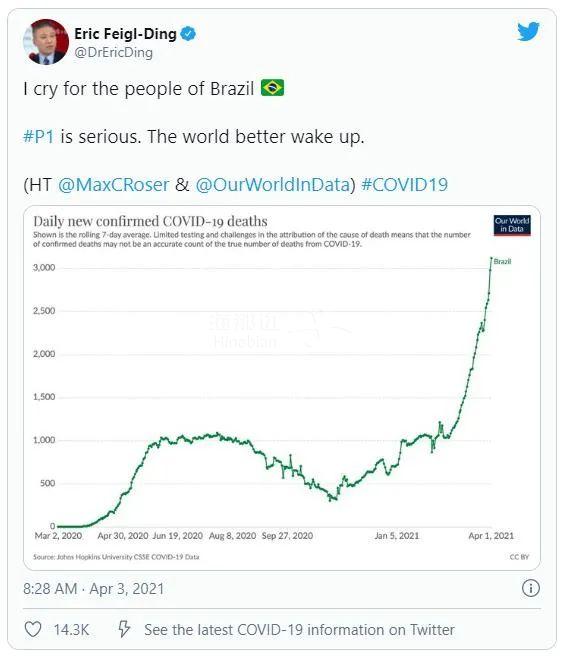
Task: Open the @OurWorldInData mention
Action: [x=273, y=185]
